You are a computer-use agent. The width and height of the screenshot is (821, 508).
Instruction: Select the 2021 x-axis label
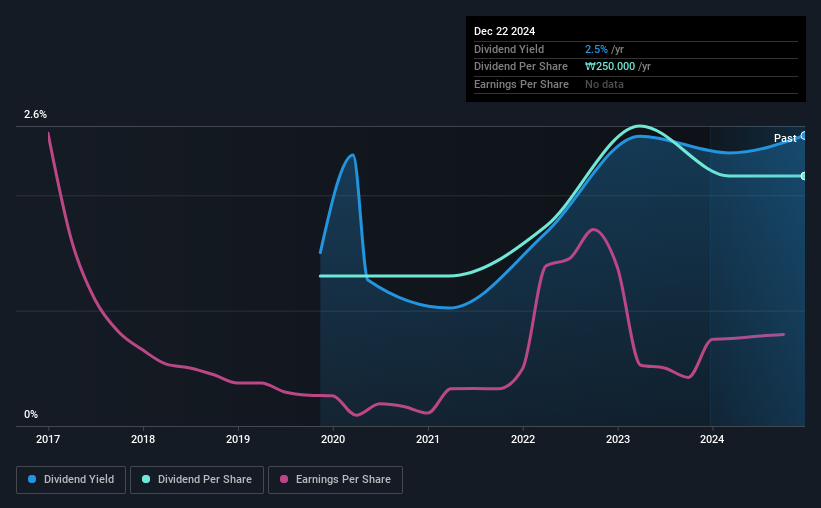click(428, 439)
